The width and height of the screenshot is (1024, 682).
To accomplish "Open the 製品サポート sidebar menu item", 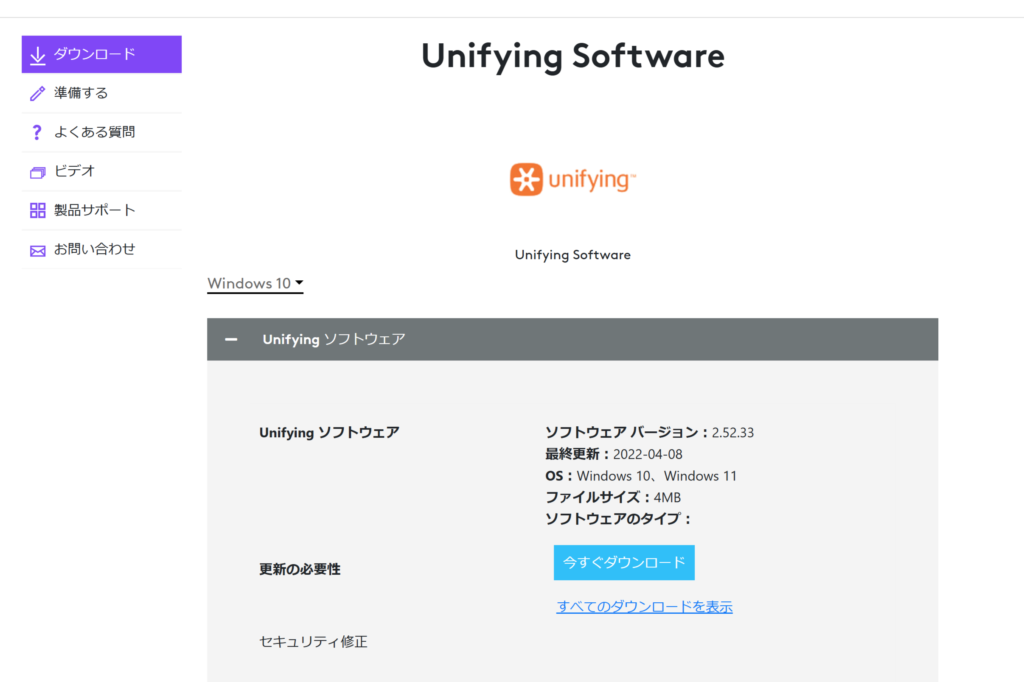I will pyautogui.click(x=101, y=210).
